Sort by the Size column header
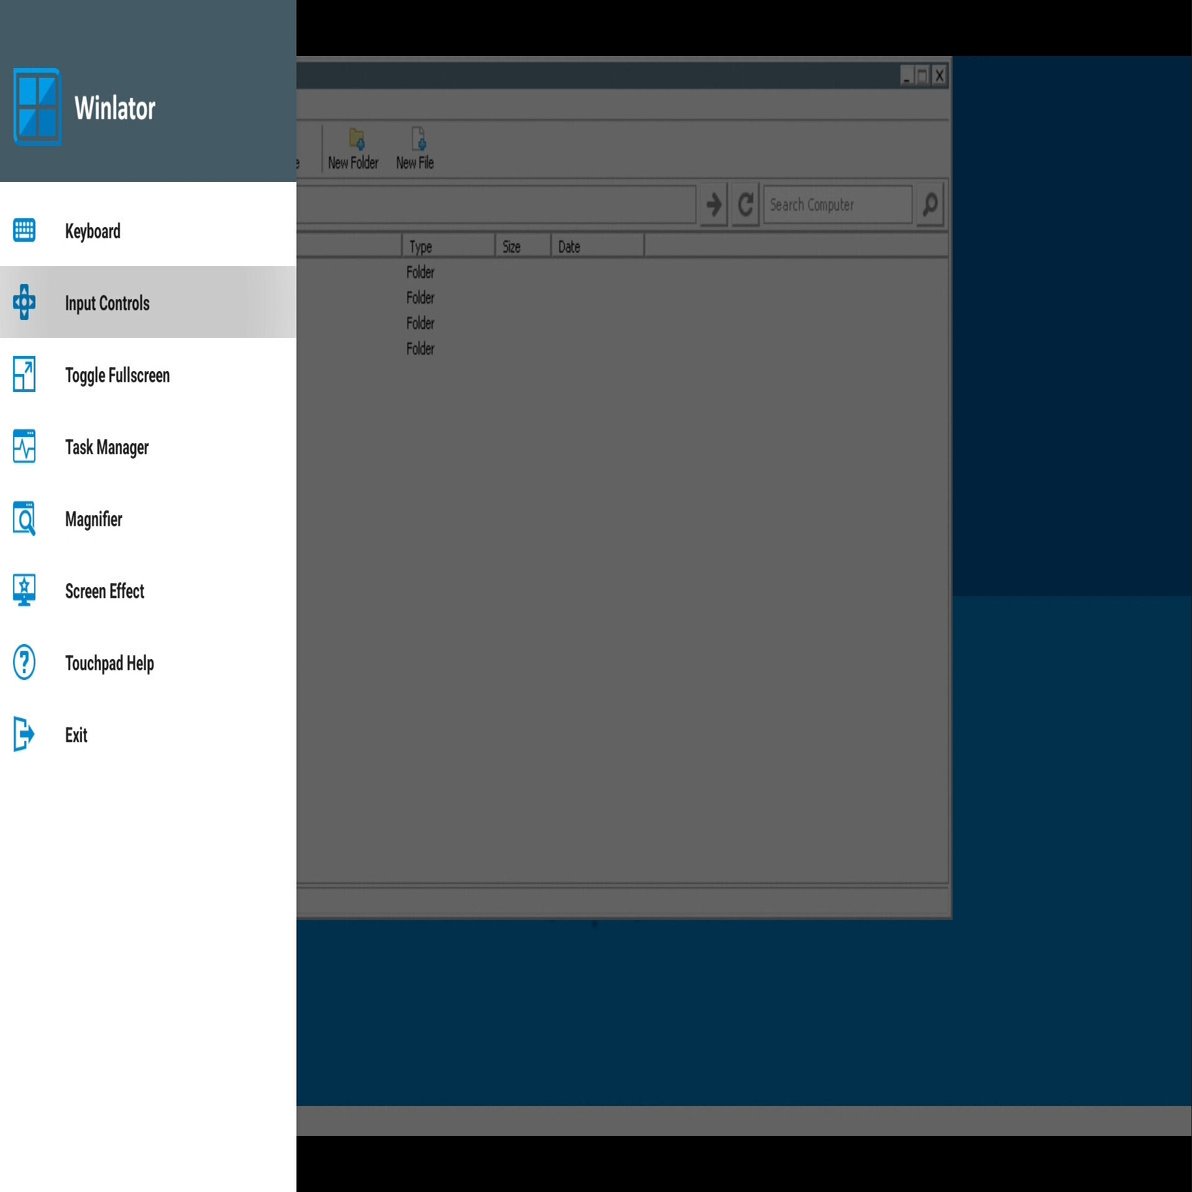The height and width of the screenshot is (1192, 1192). click(523, 246)
